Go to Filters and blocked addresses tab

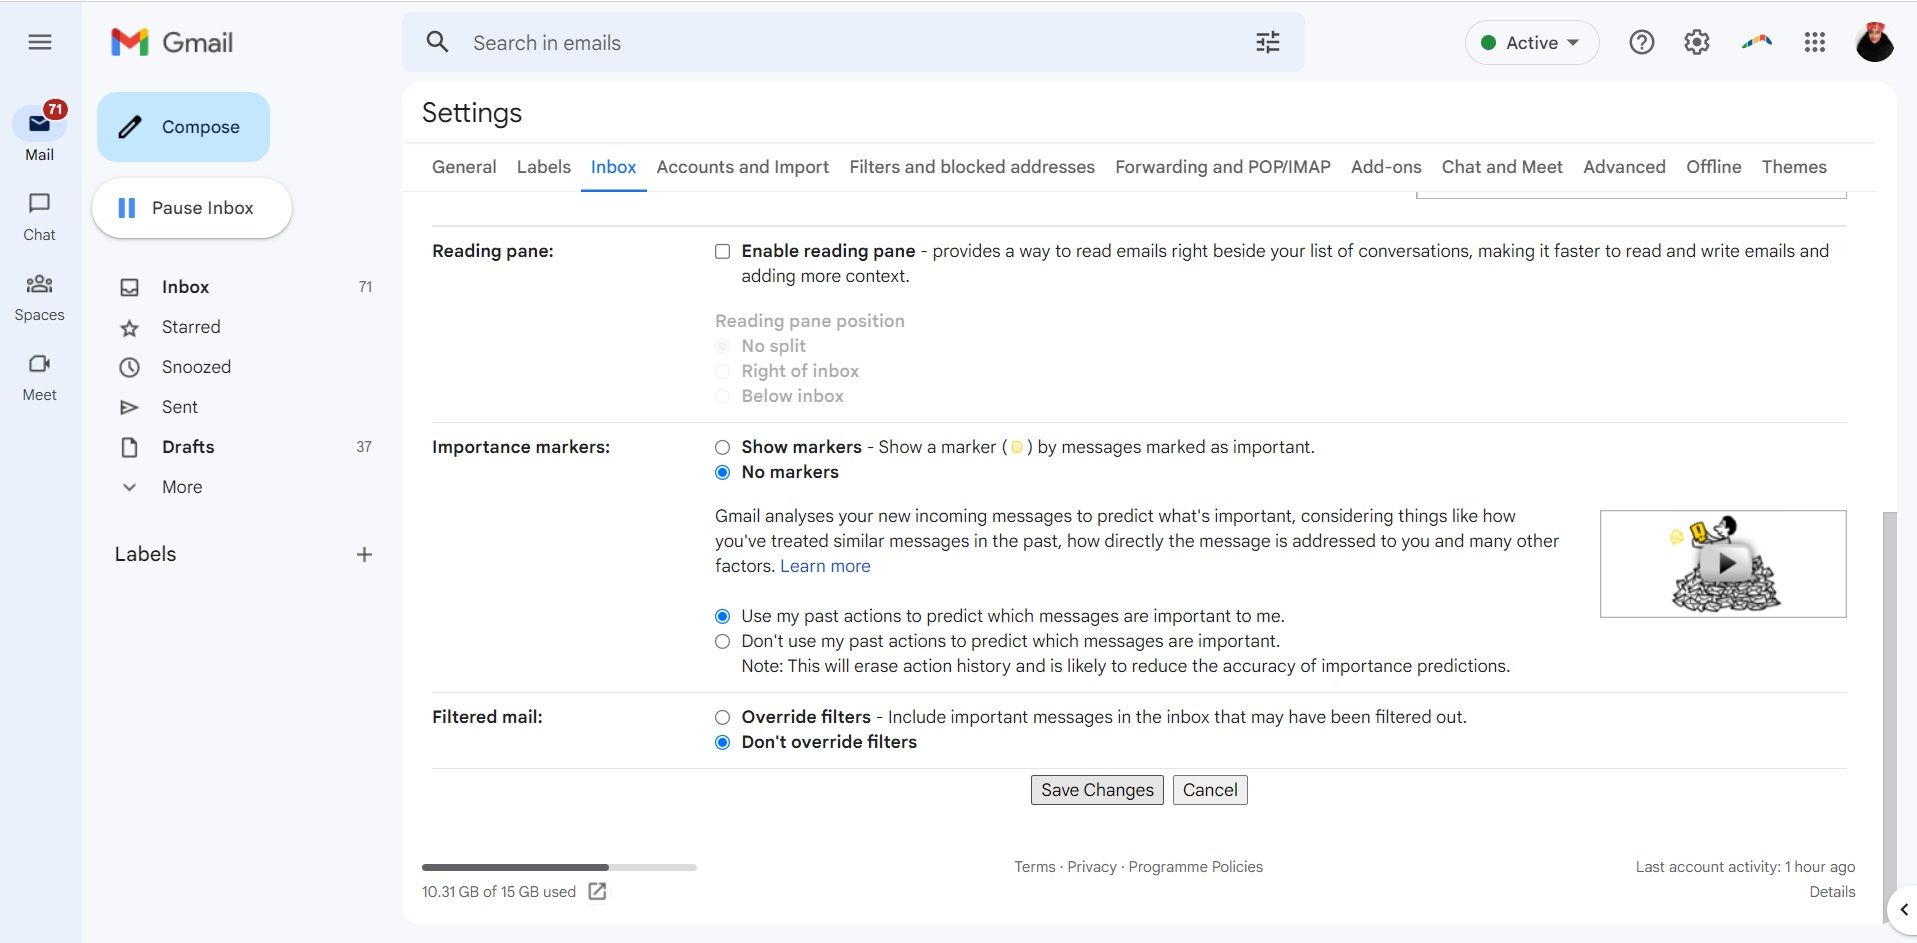pyautogui.click(x=971, y=167)
